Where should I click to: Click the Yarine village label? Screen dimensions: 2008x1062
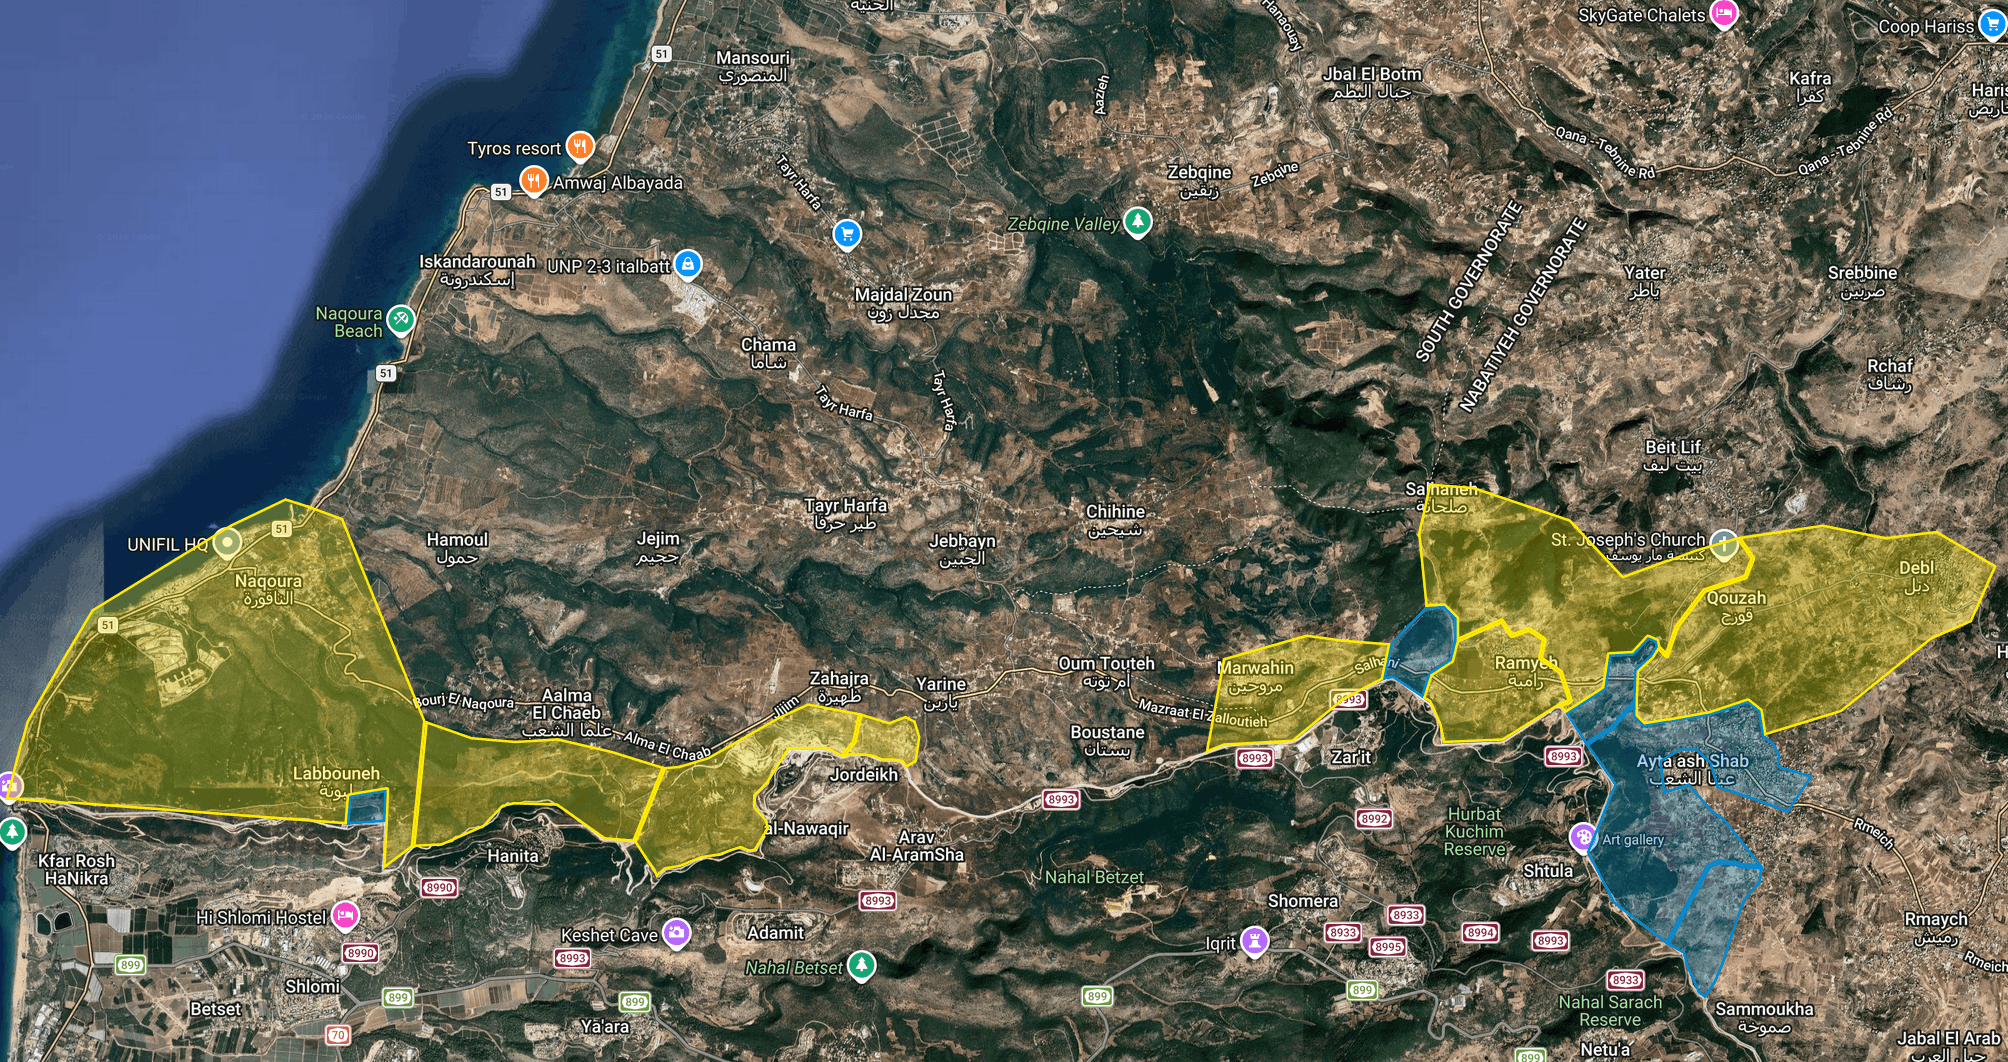pyautogui.click(x=941, y=692)
